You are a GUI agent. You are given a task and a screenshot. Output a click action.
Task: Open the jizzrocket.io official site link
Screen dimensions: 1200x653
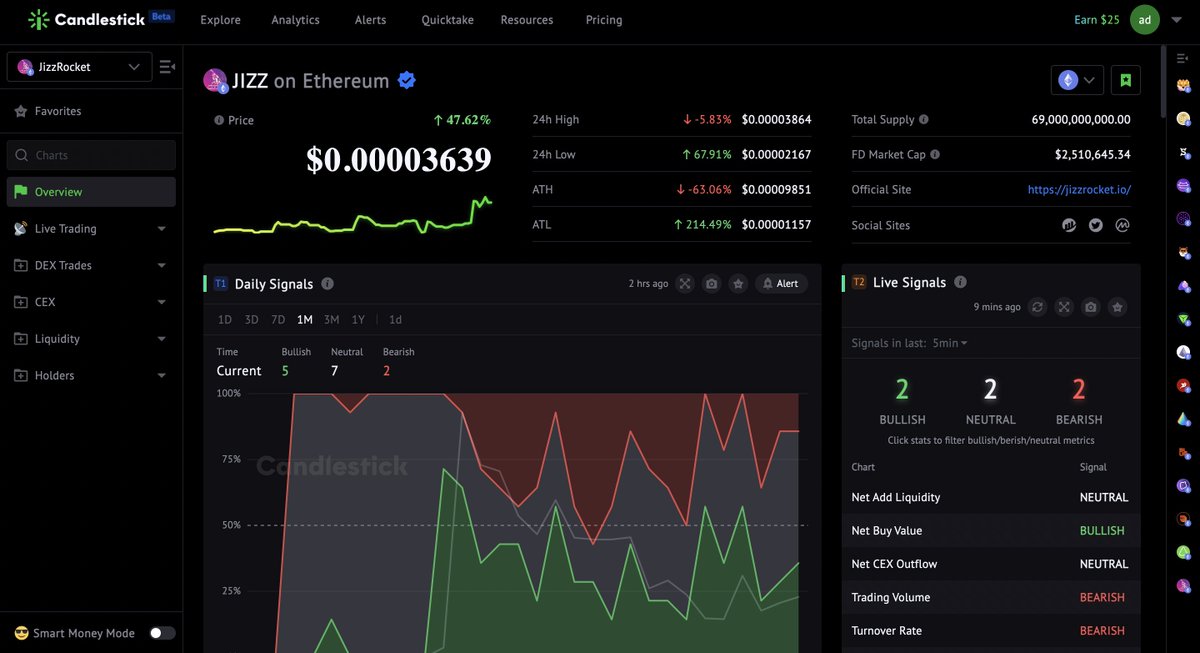[x=1079, y=189]
